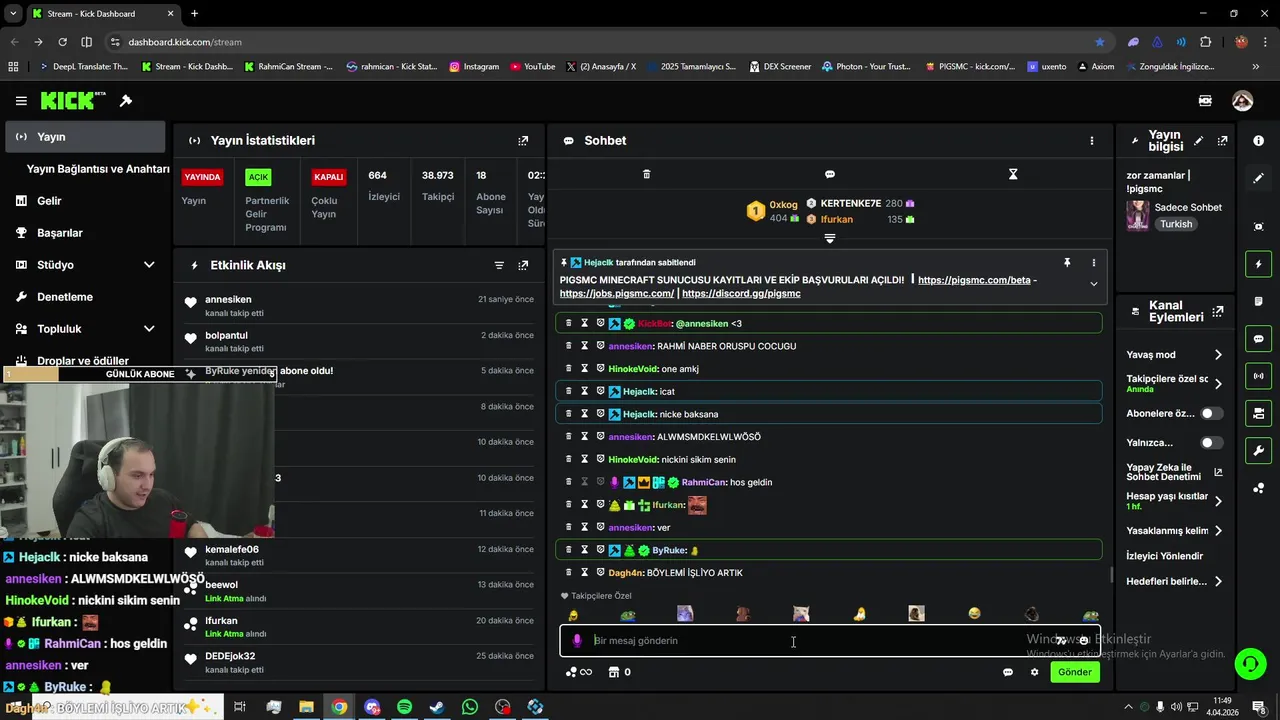Open the Sohbet panel three-dot menu
1280x720 pixels.
[1092, 141]
